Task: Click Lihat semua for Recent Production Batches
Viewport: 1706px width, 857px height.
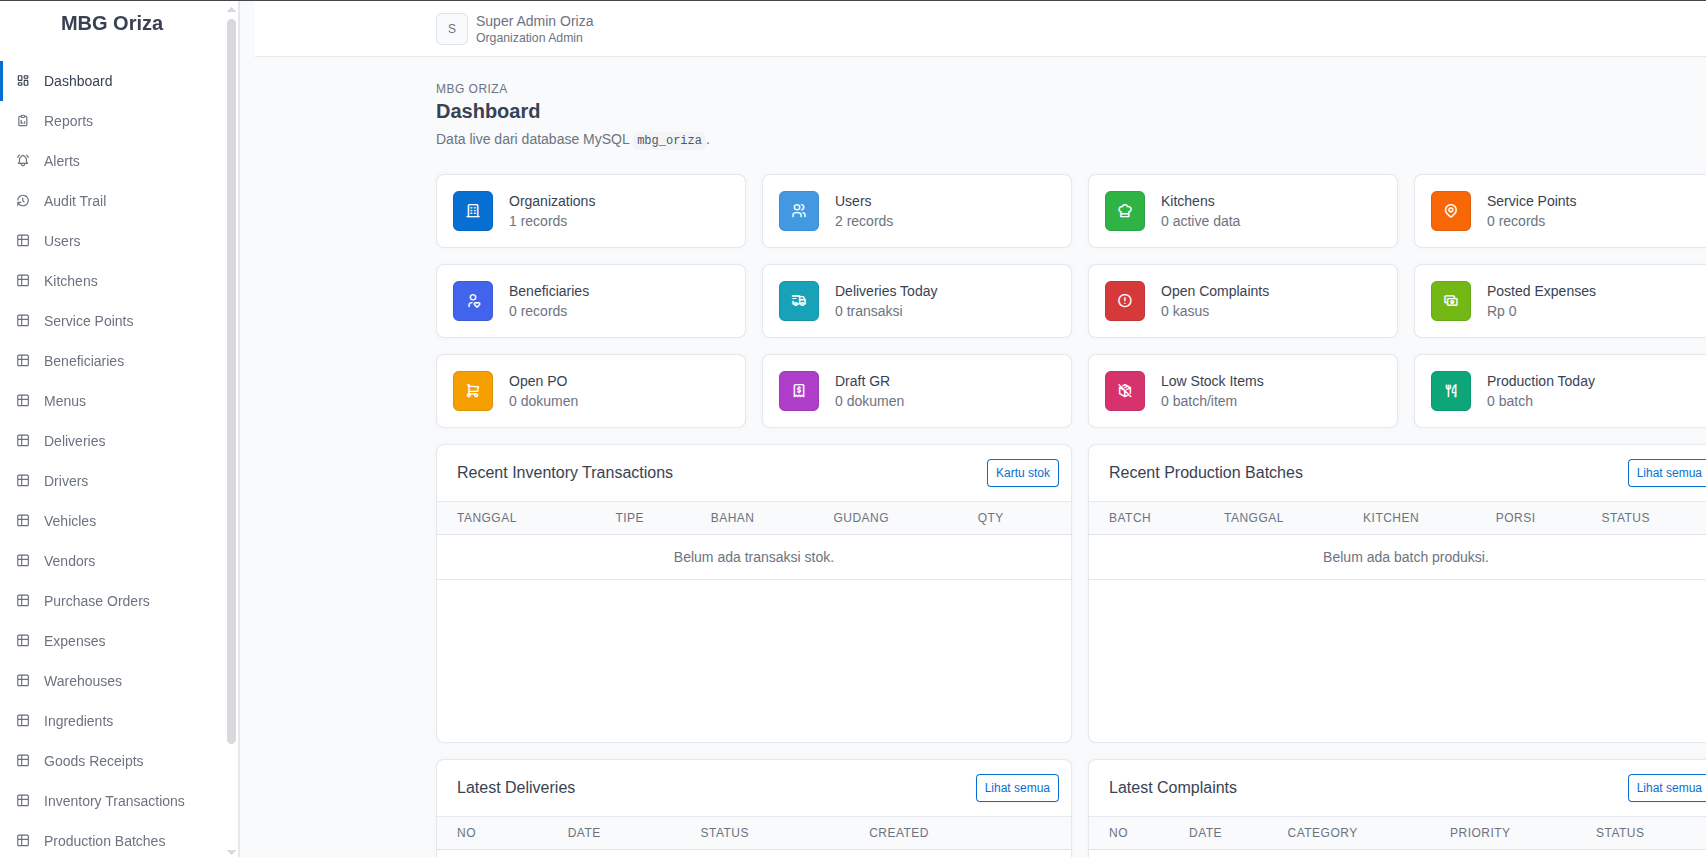Action: coord(1668,473)
